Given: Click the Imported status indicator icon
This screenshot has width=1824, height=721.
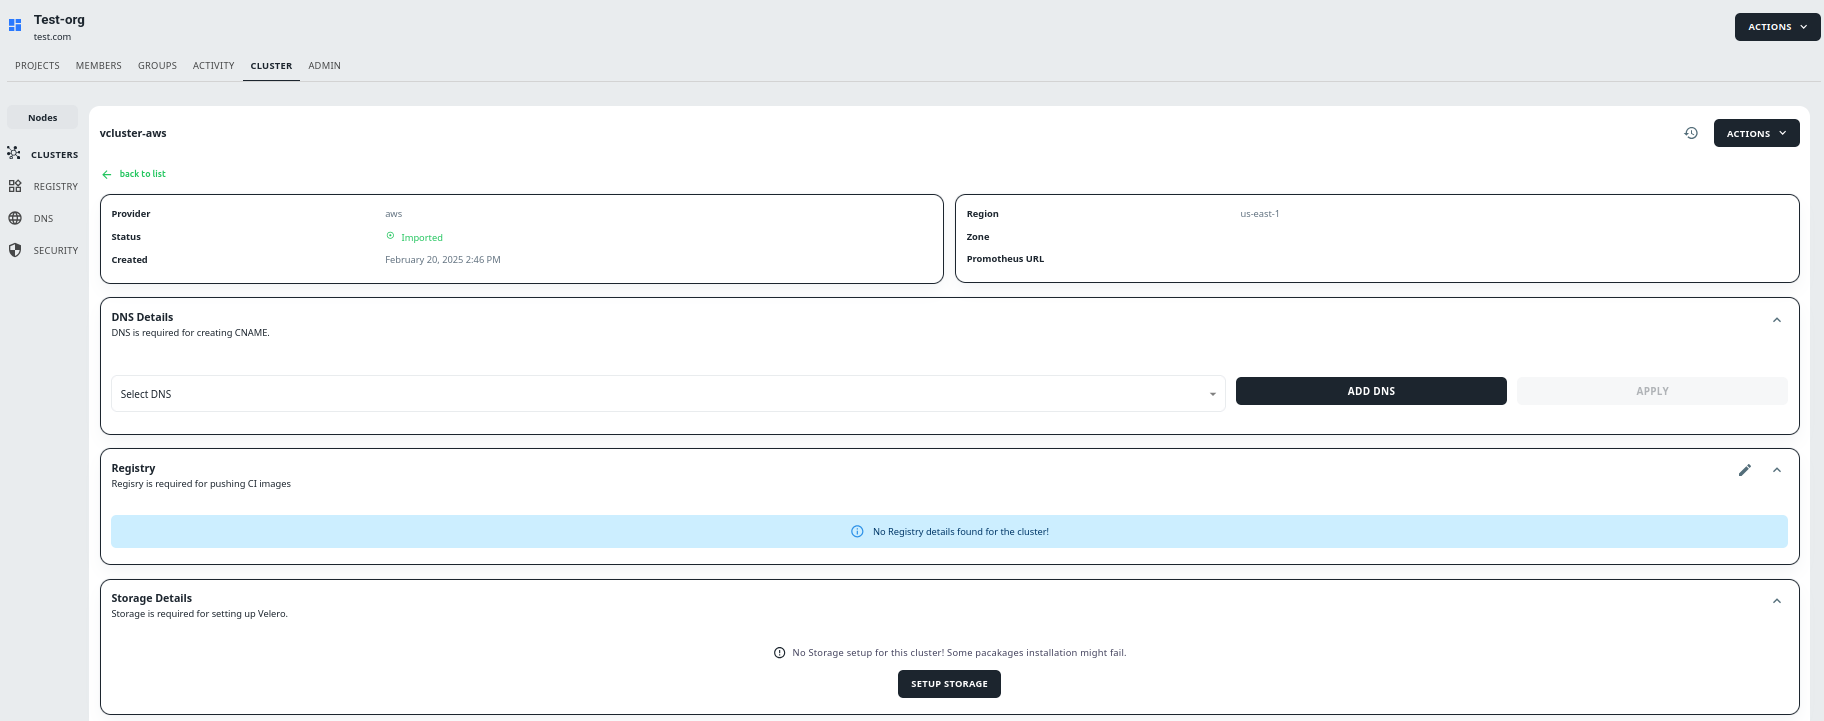Looking at the screenshot, I should pyautogui.click(x=390, y=236).
